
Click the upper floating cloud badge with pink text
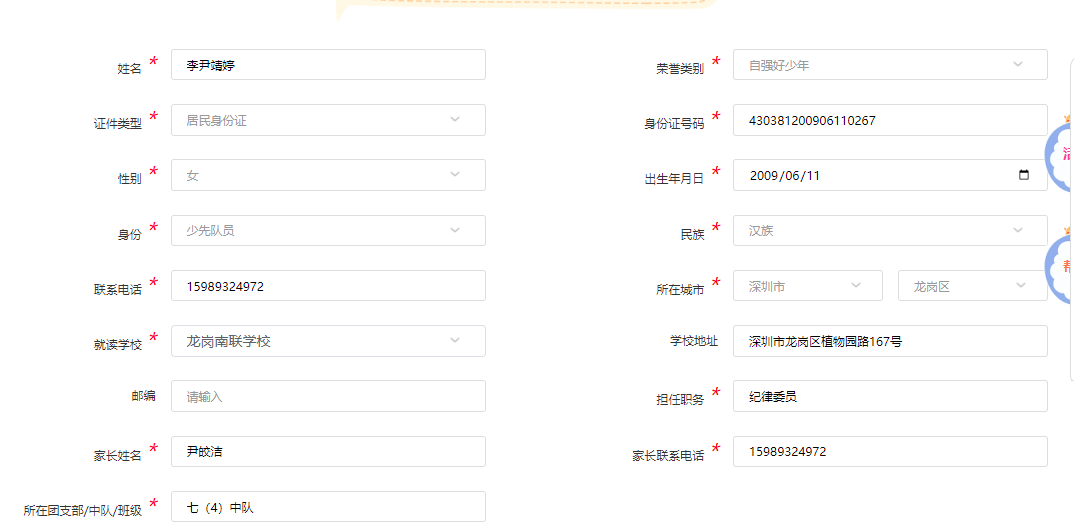tap(1060, 155)
